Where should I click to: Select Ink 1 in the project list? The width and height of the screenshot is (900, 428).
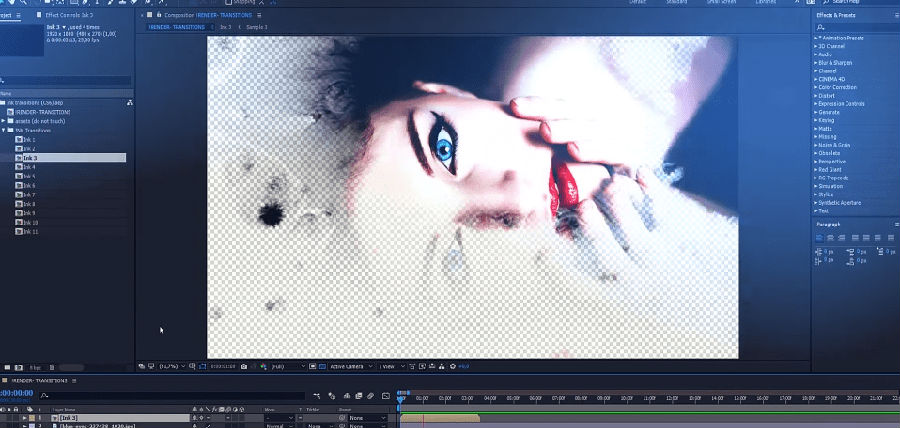point(29,139)
